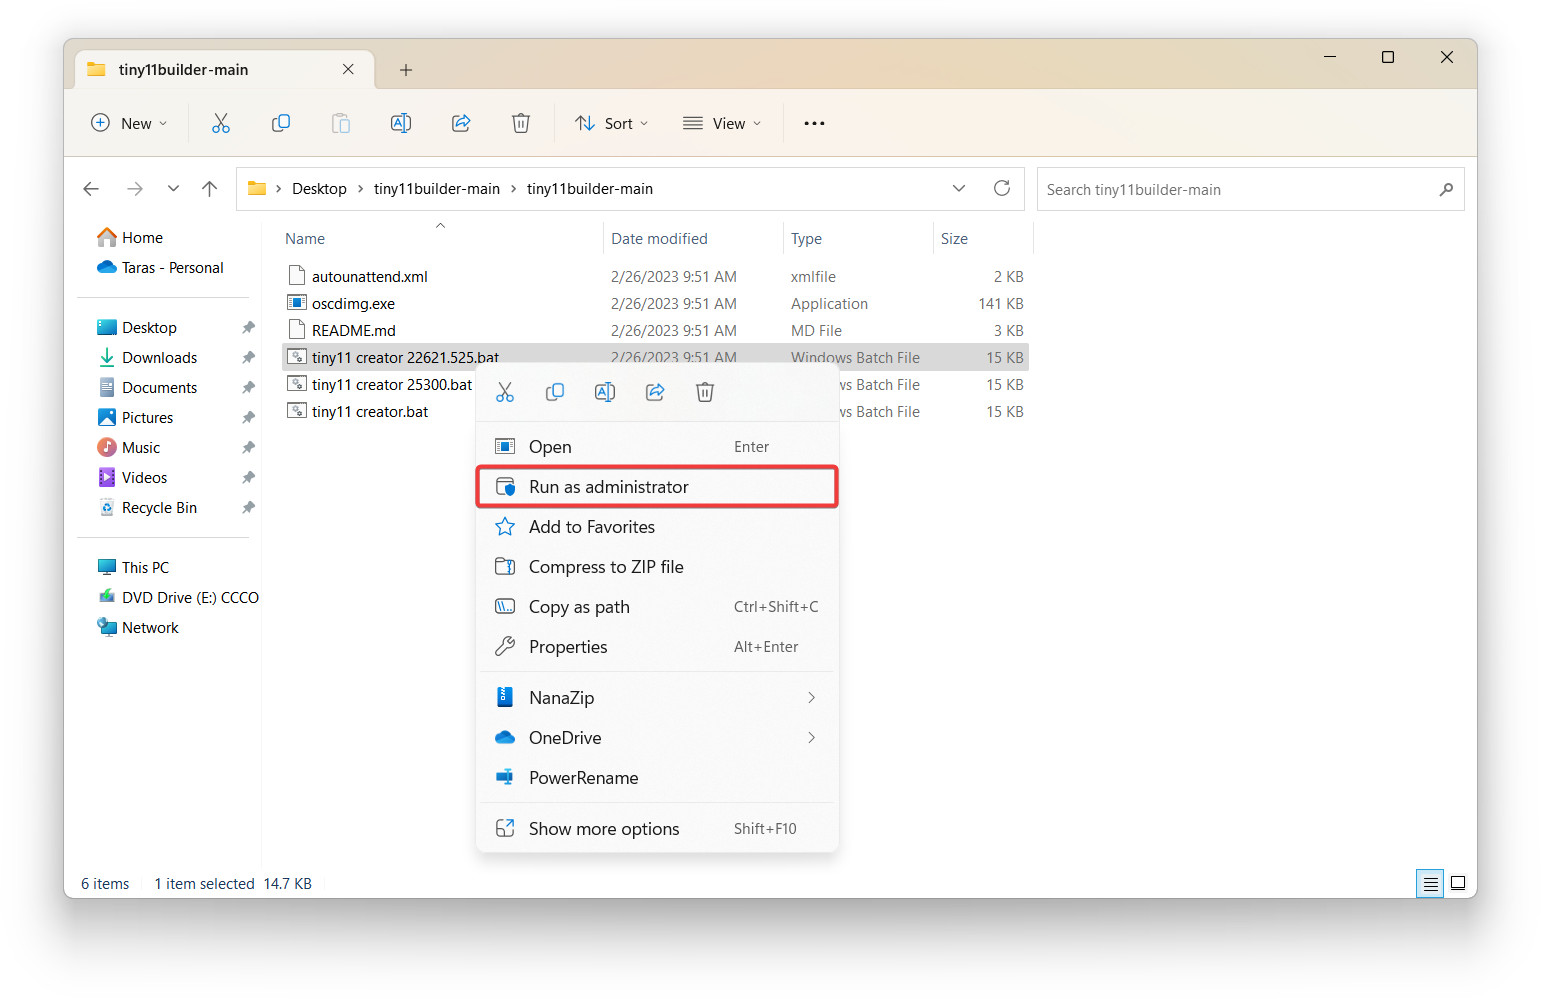Click the Search tiny11builder-main box

click(x=1235, y=189)
